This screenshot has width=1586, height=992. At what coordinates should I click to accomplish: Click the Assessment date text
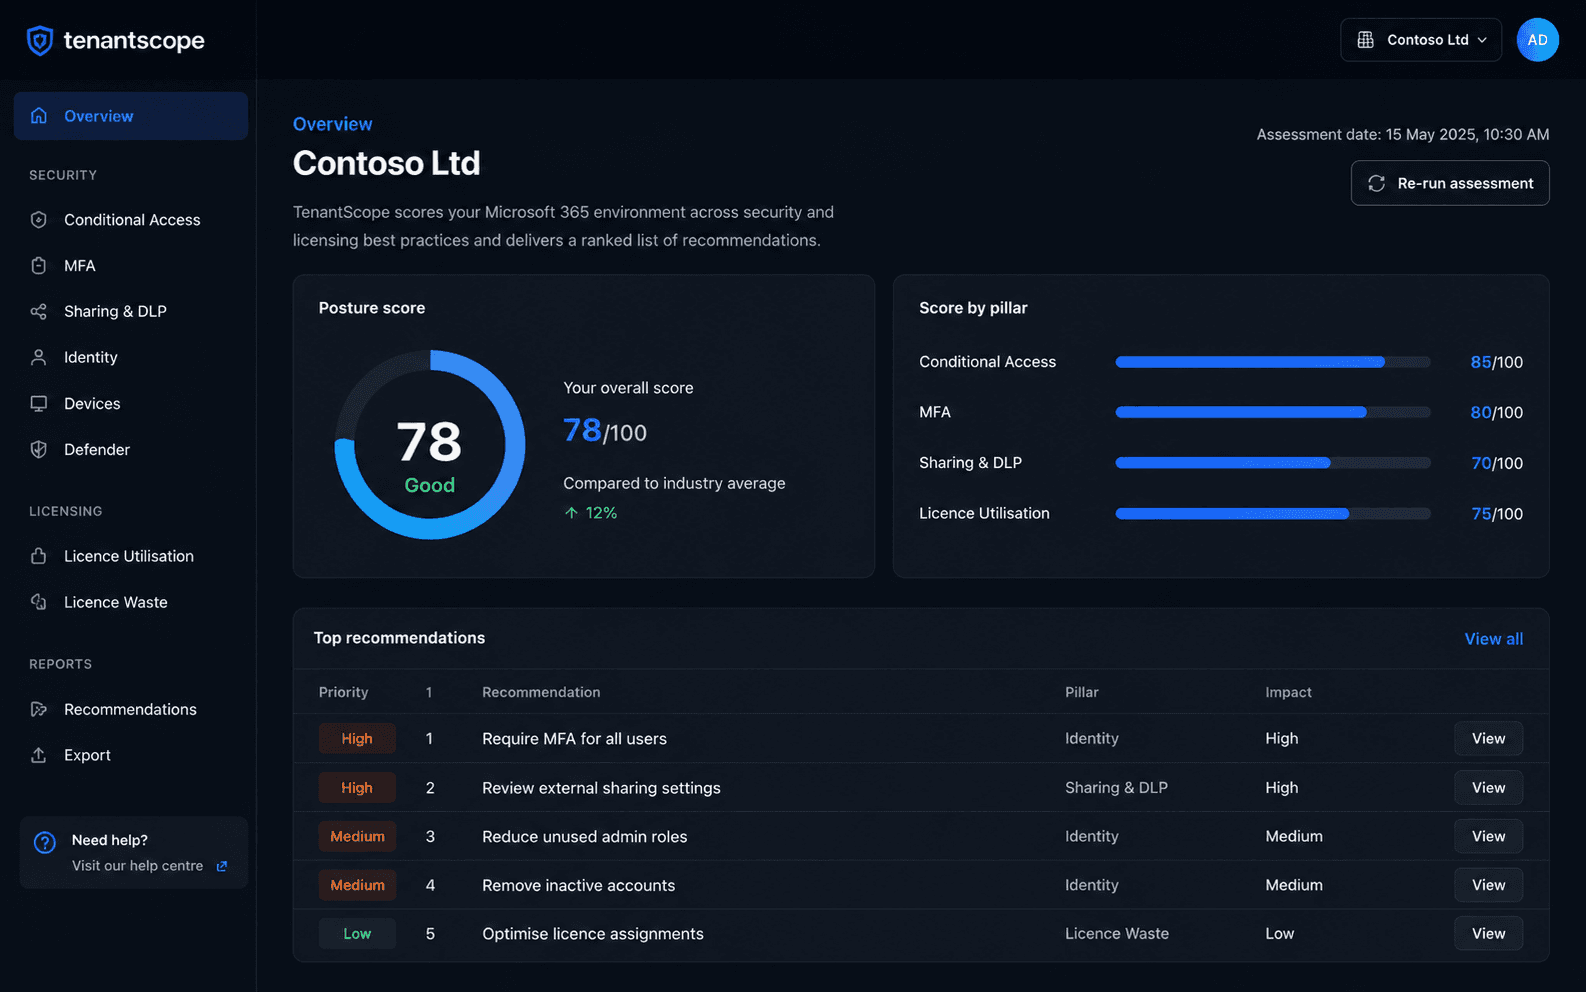(x=1403, y=134)
